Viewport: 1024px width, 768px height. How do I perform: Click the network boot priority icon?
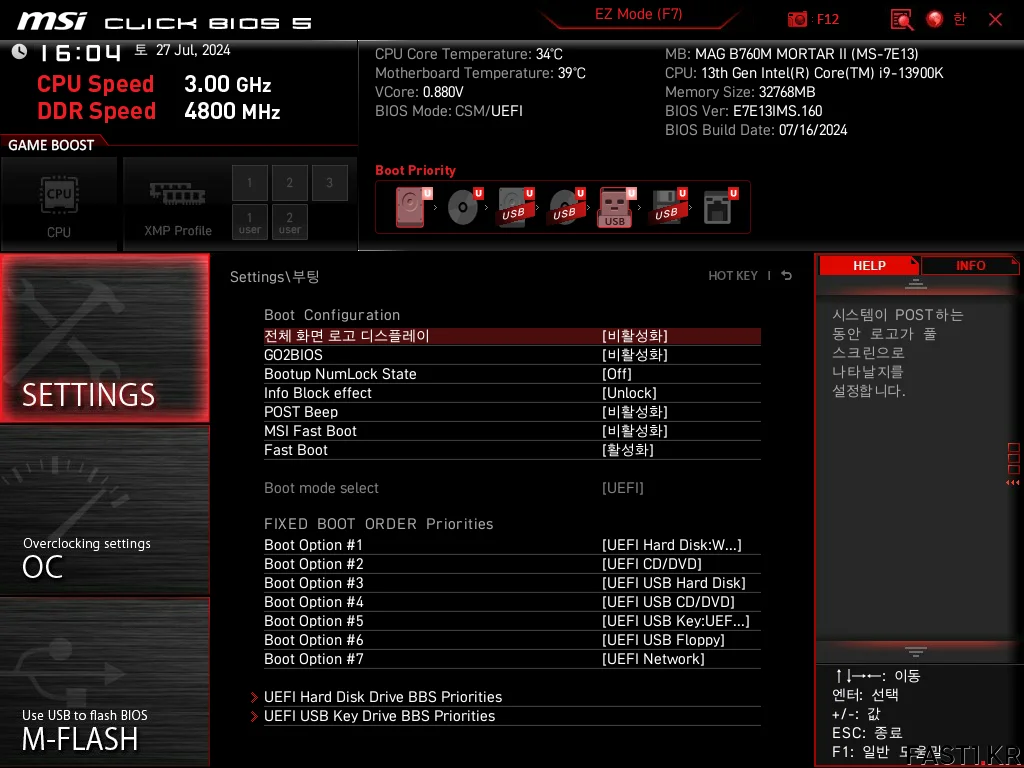720,207
